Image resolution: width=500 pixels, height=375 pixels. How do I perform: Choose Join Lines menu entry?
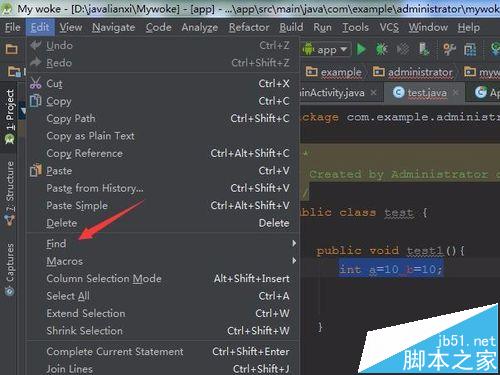(163, 369)
